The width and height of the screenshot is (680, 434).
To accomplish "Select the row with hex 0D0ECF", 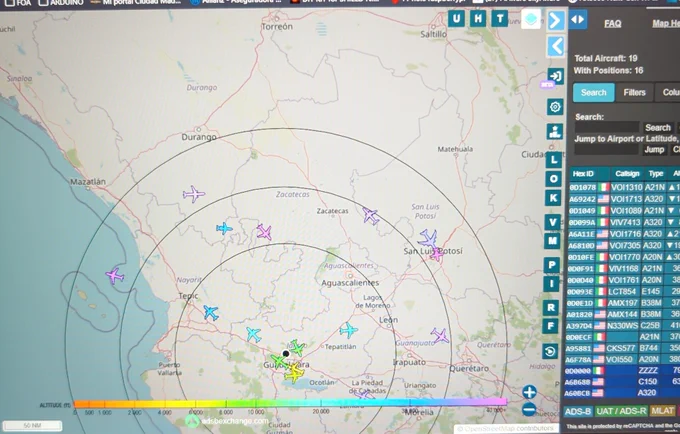I will click(622, 337).
